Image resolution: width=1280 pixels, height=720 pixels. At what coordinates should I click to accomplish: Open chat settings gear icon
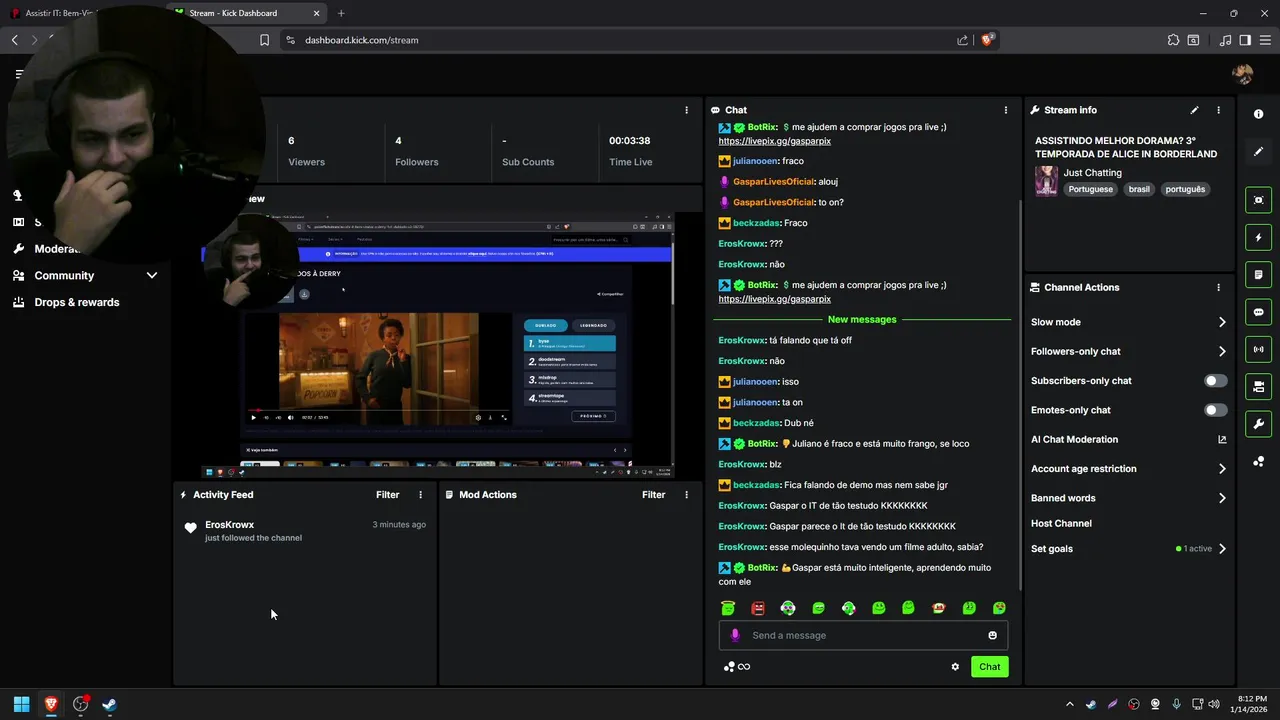(955, 667)
